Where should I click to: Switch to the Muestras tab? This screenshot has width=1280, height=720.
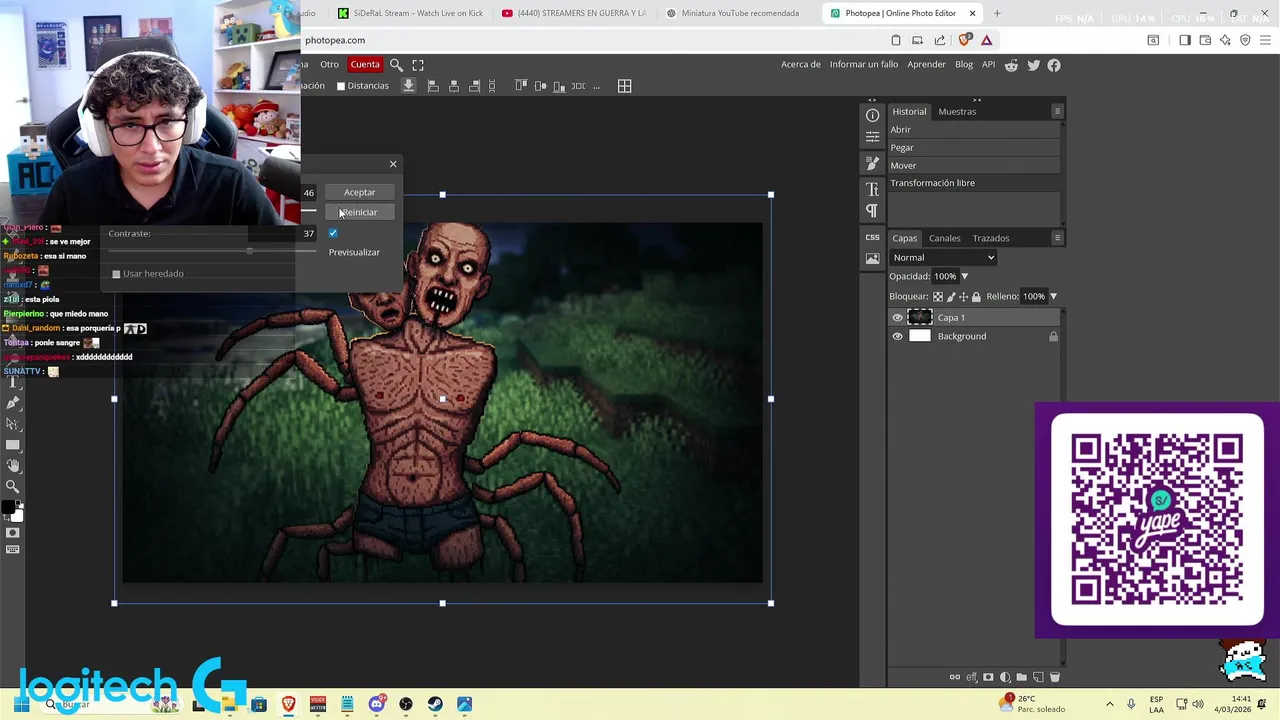coord(957,112)
